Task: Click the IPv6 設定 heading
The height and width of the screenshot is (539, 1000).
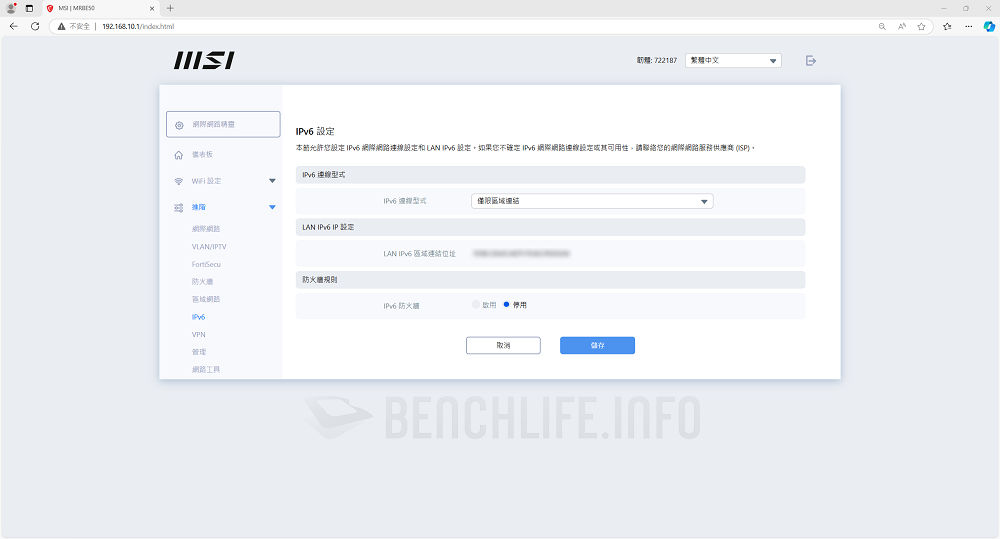Action: (315, 131)
